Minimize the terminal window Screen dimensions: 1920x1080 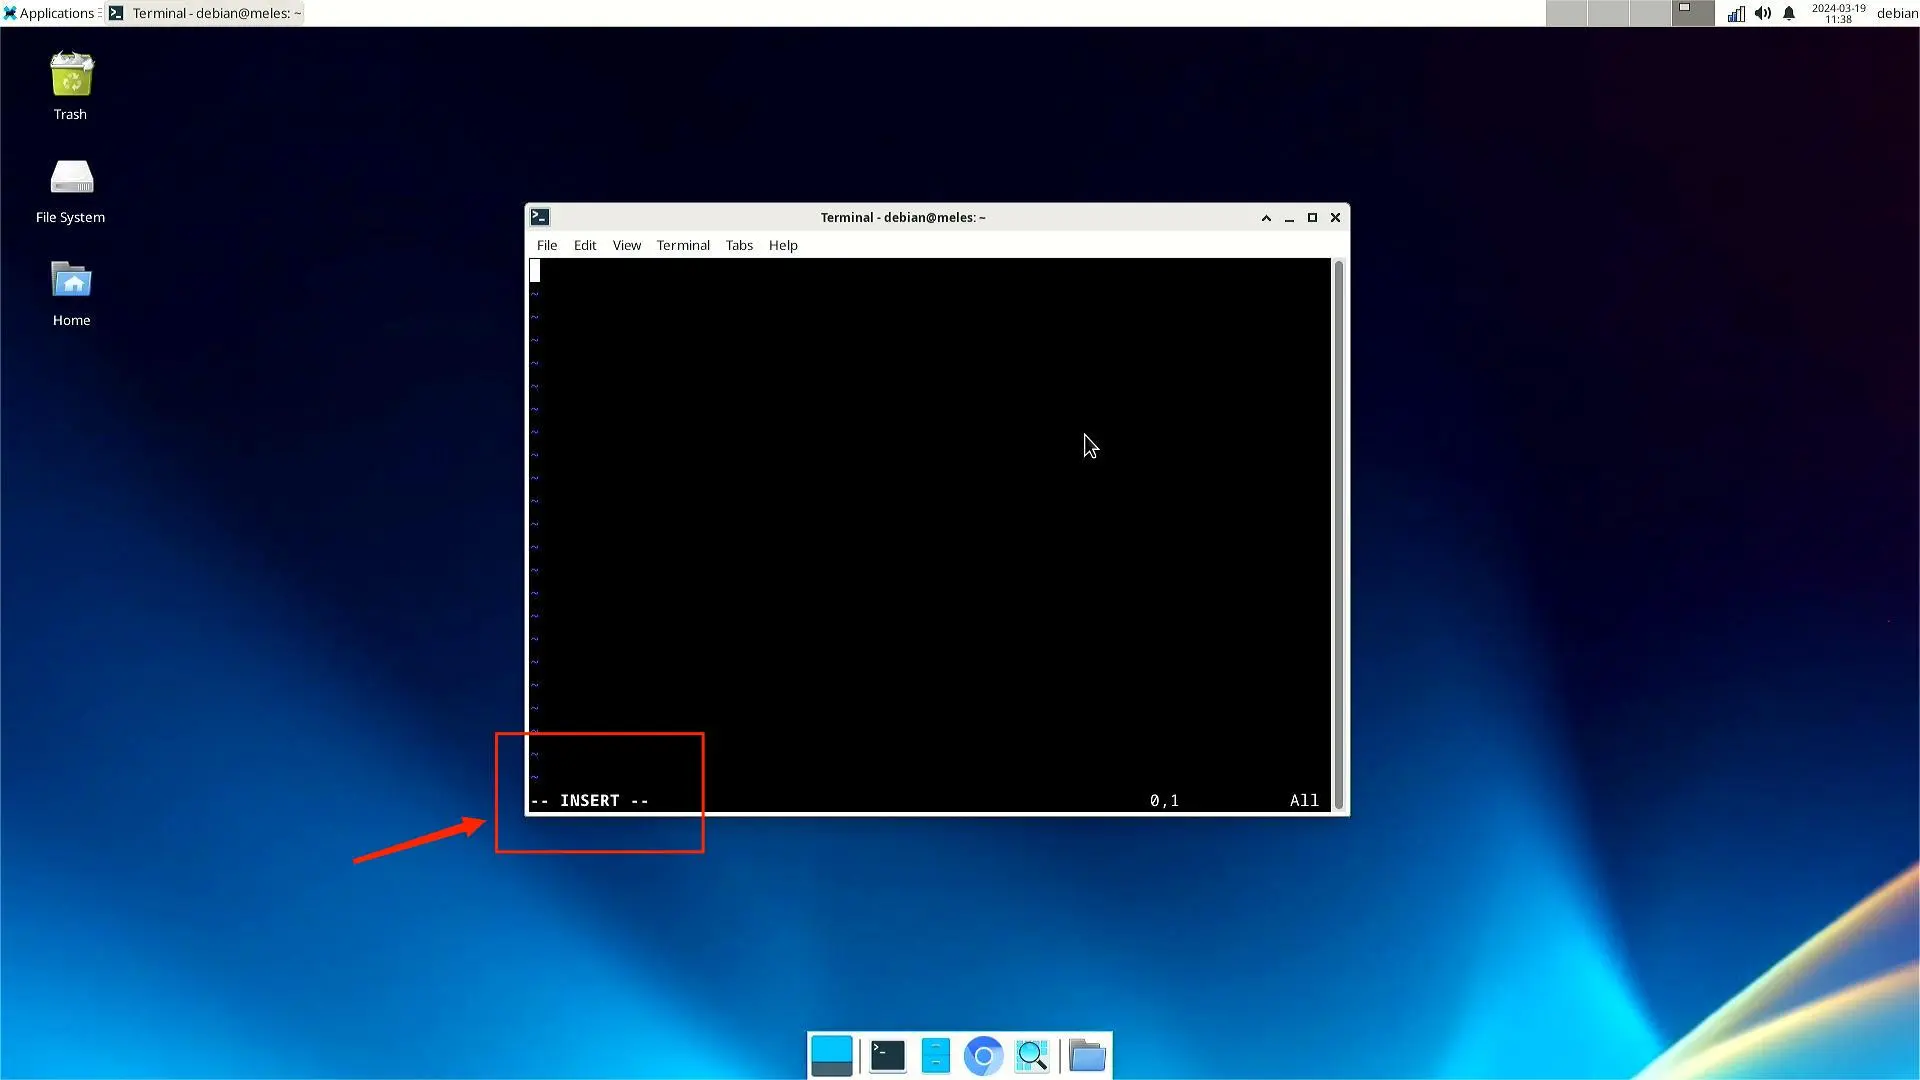point(1289,218)
